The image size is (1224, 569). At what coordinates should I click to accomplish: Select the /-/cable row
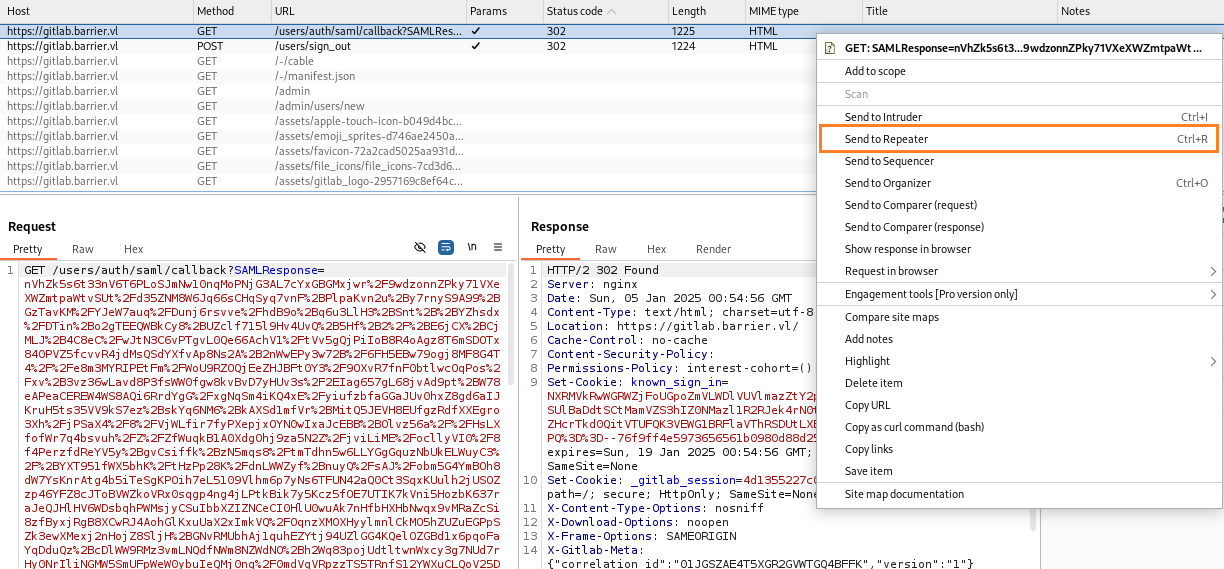[408, 61]
